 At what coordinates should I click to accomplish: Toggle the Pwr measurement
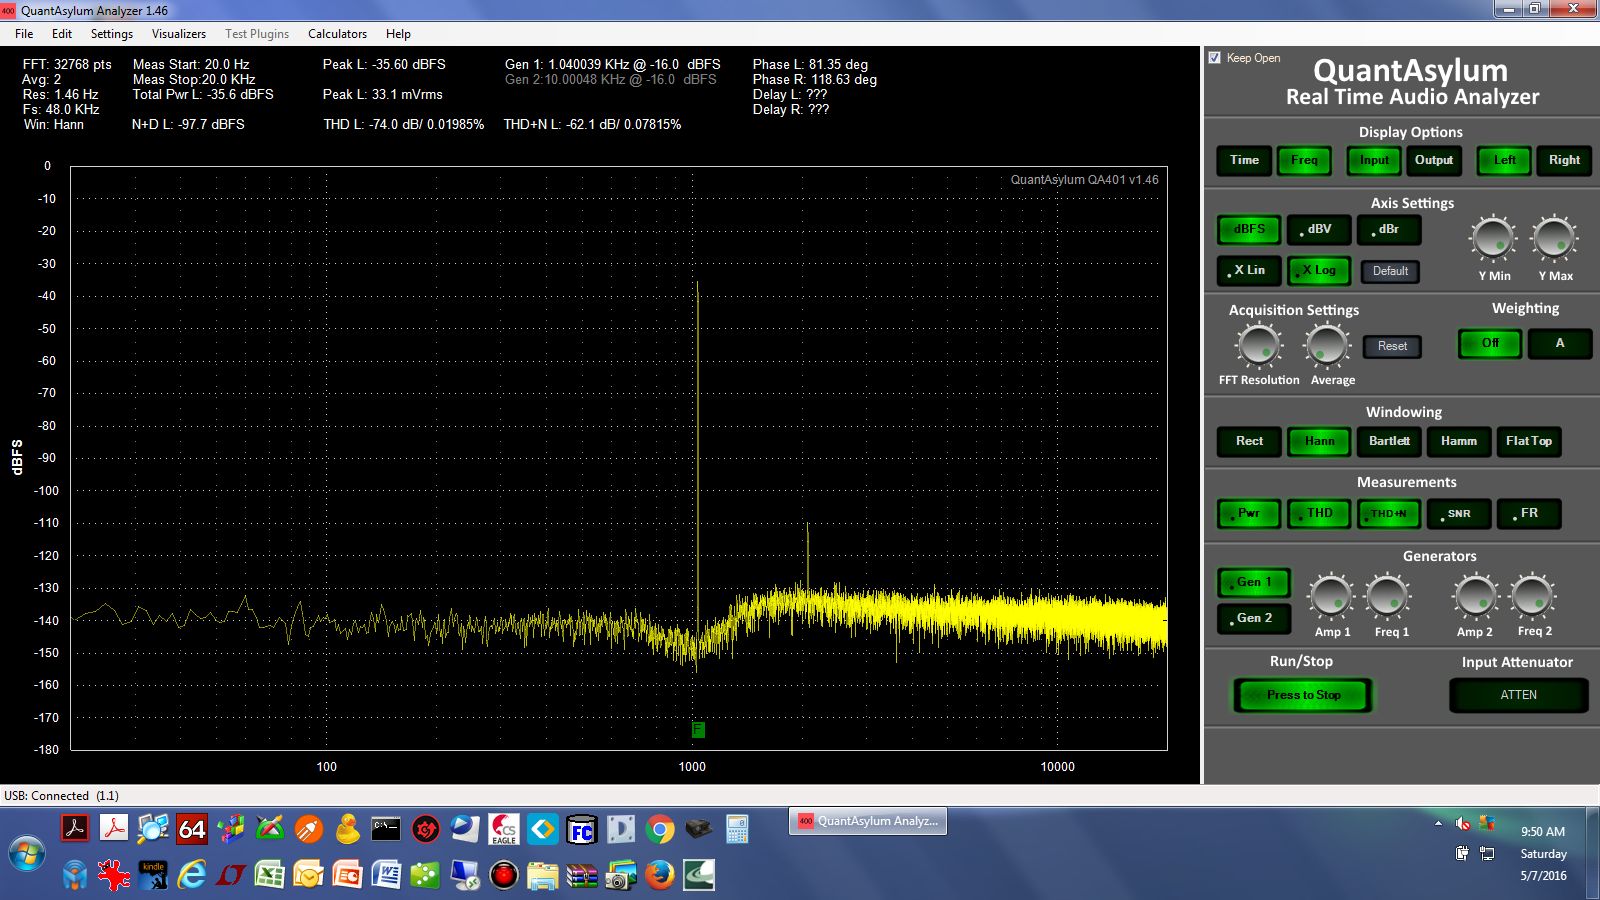click(1249, 514)
